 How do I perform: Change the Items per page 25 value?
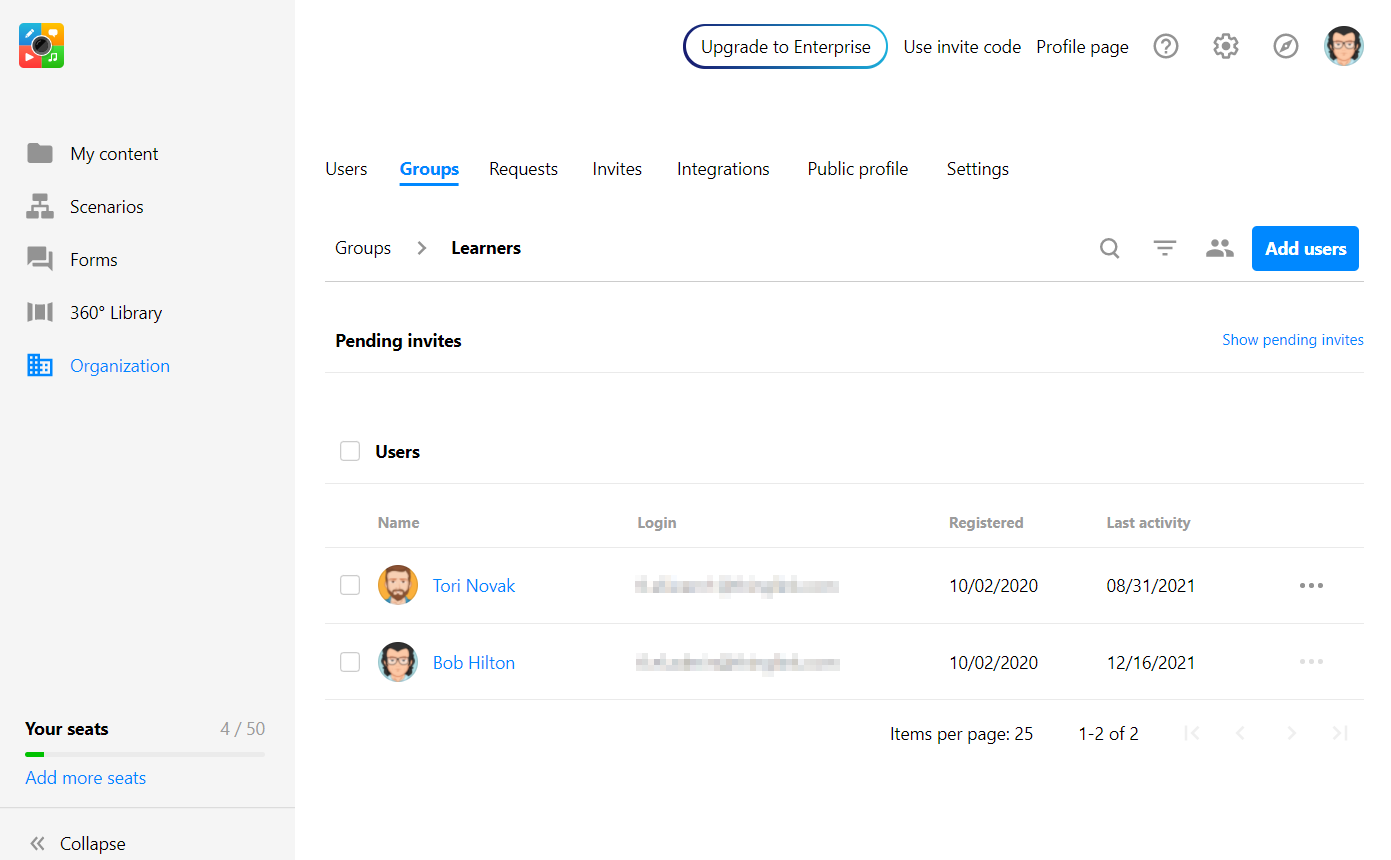[1023, 733]
